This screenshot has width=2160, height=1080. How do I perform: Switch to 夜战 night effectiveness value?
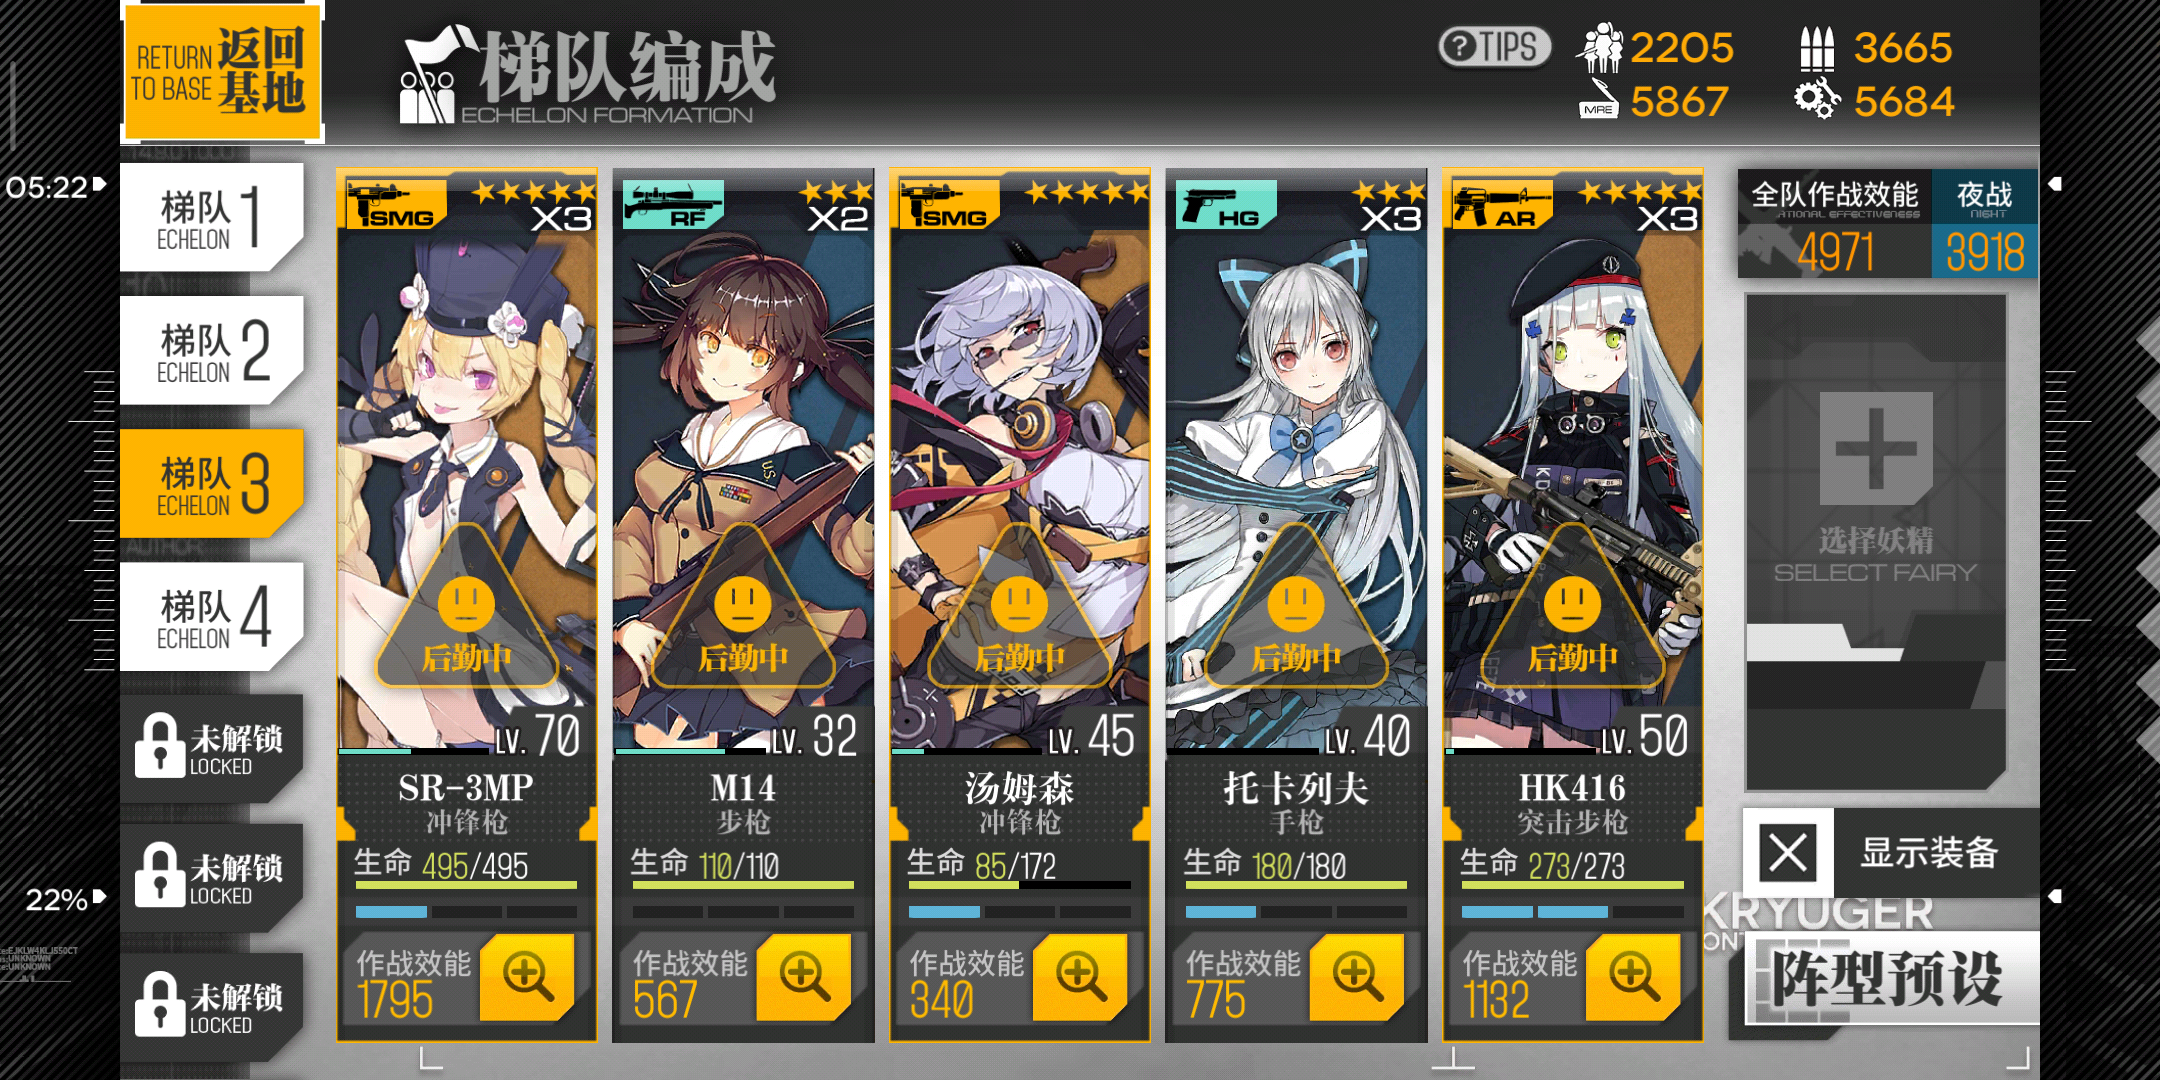pyautogui.click(x=1984, y=224)
